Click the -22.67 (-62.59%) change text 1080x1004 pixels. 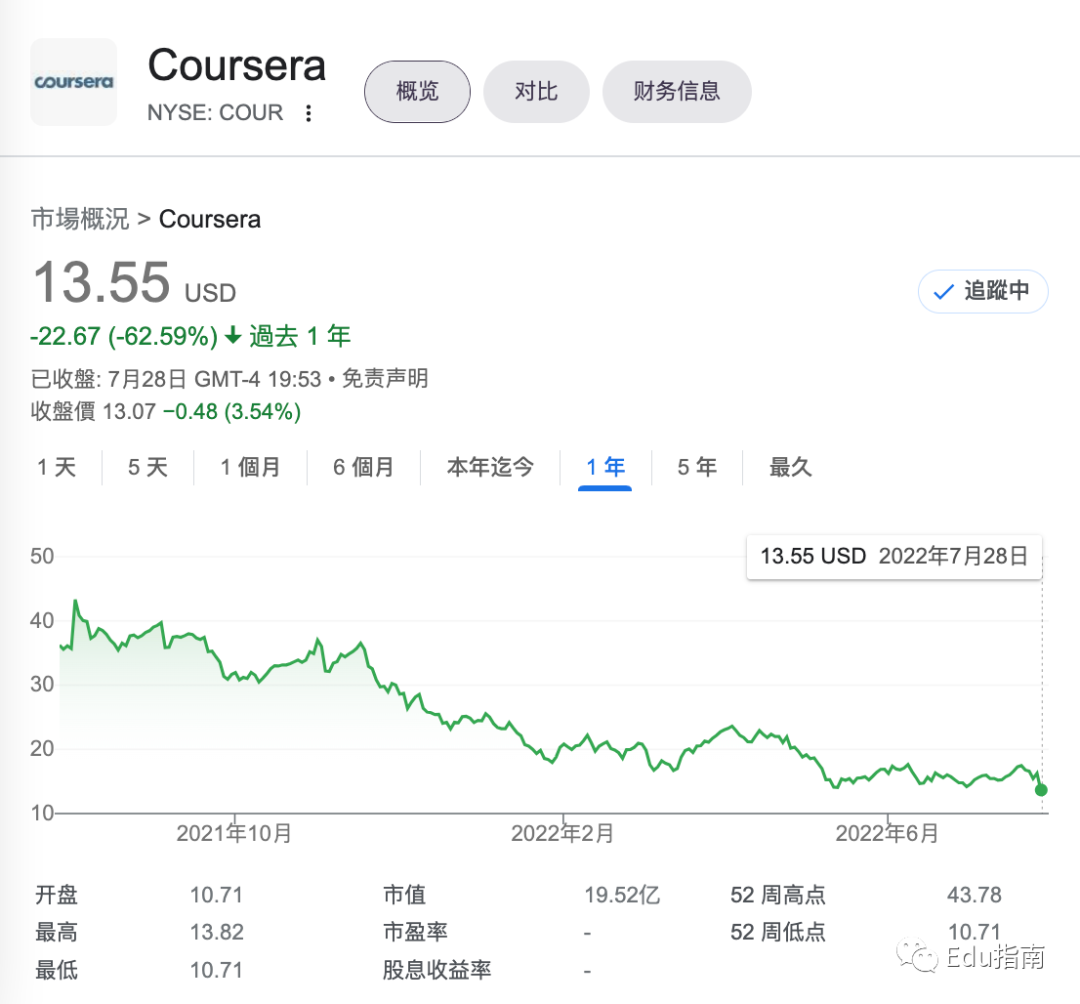coord(124,336)
